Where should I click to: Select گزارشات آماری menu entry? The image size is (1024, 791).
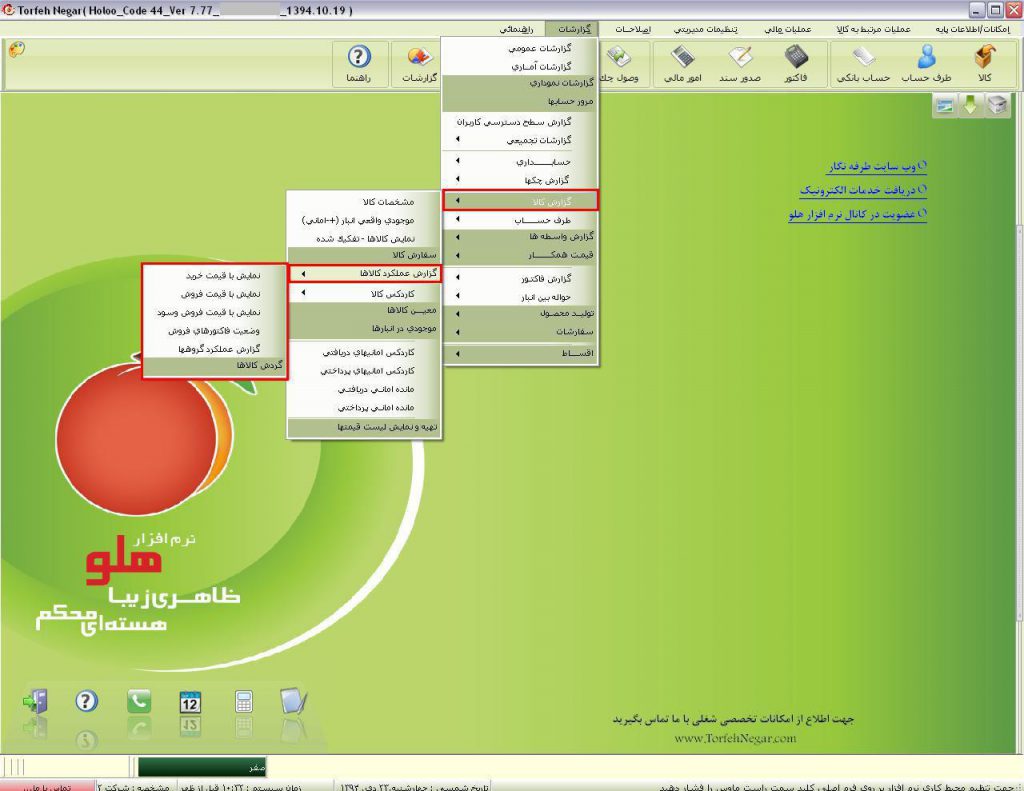pyautogui.click(x=520, y=67)
